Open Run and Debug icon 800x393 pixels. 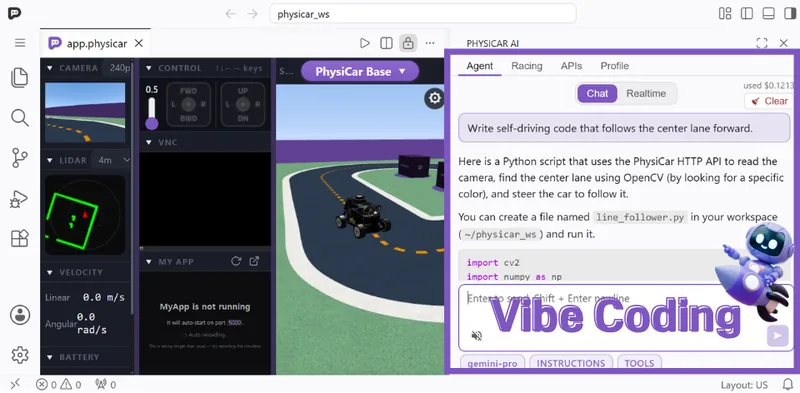[x=19, y=199]
